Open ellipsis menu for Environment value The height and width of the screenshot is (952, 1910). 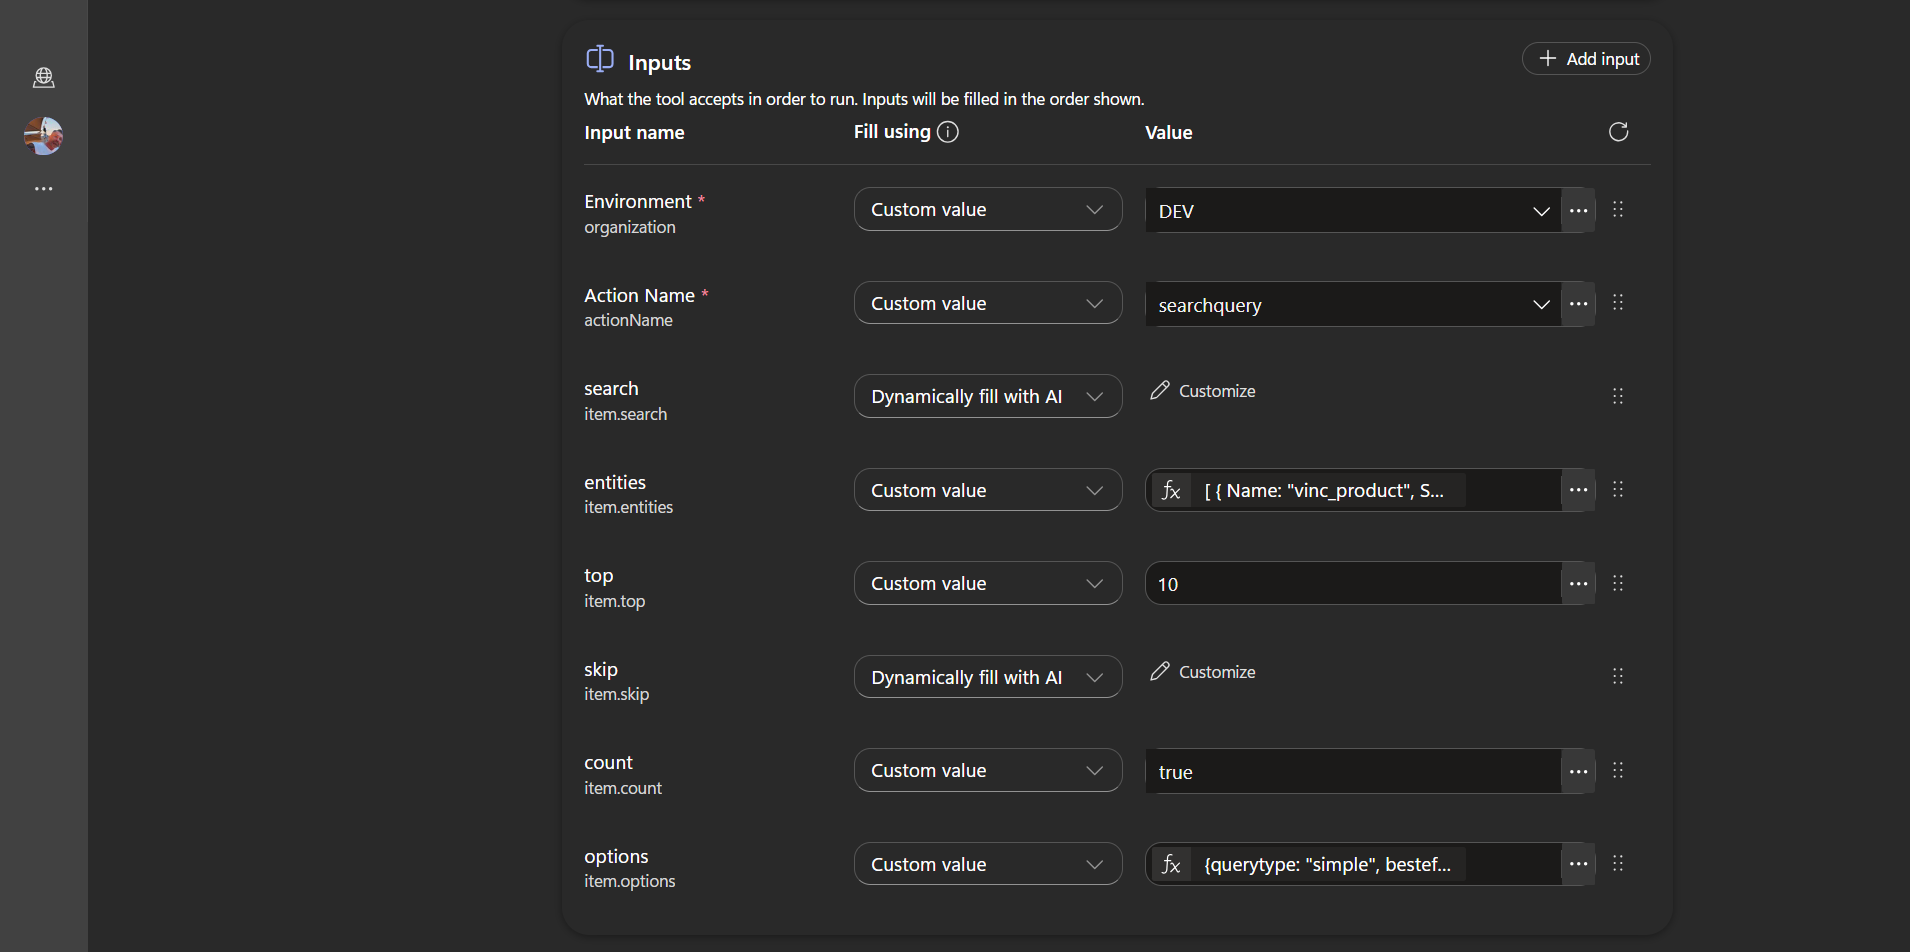pos(1578,211)
